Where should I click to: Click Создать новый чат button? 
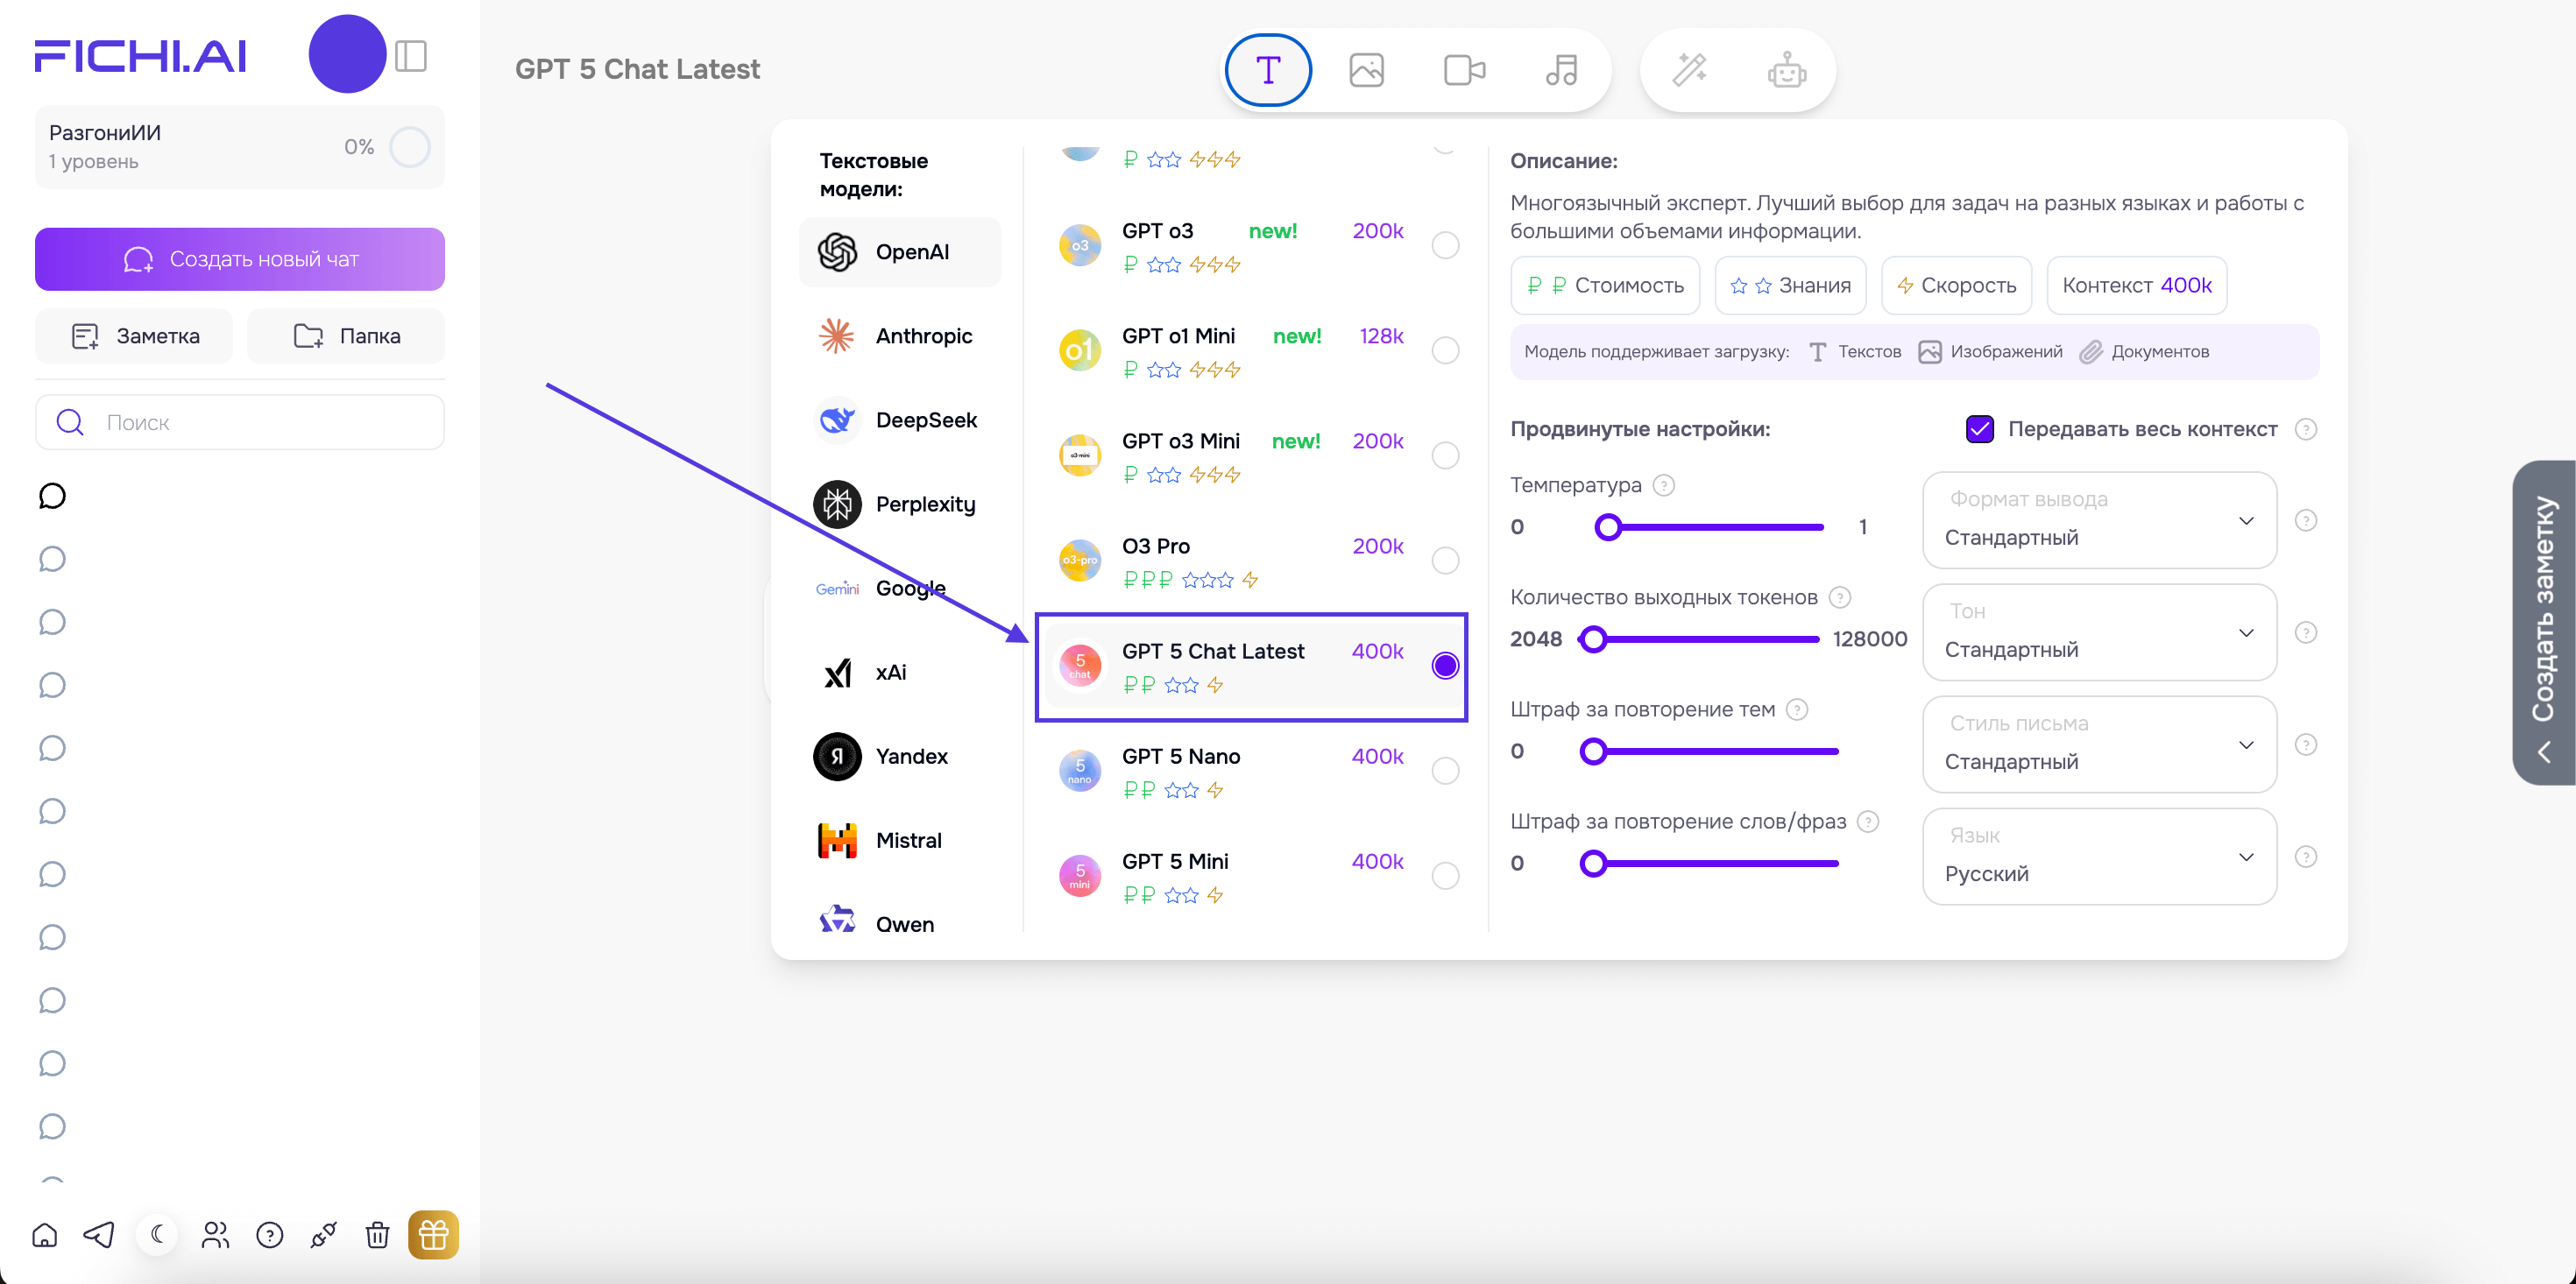pyautogui.click(x=240, y=259)
